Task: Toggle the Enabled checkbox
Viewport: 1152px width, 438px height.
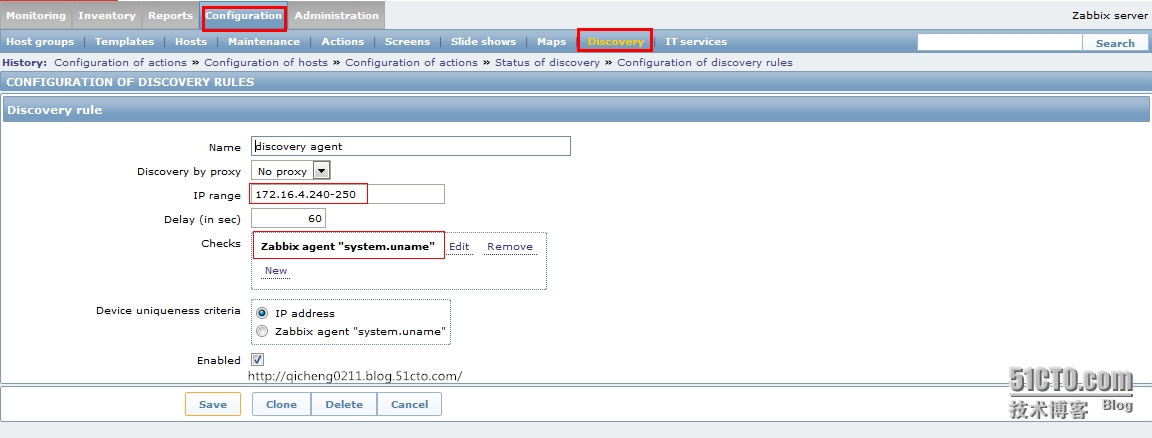Action: tap(257, 359)
